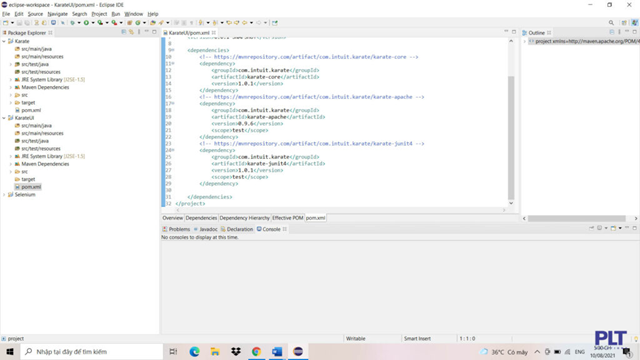Viewport: 640px width, 360px height.
Task: Open Package Explorer view menu icon
Action: coord(139,32)
